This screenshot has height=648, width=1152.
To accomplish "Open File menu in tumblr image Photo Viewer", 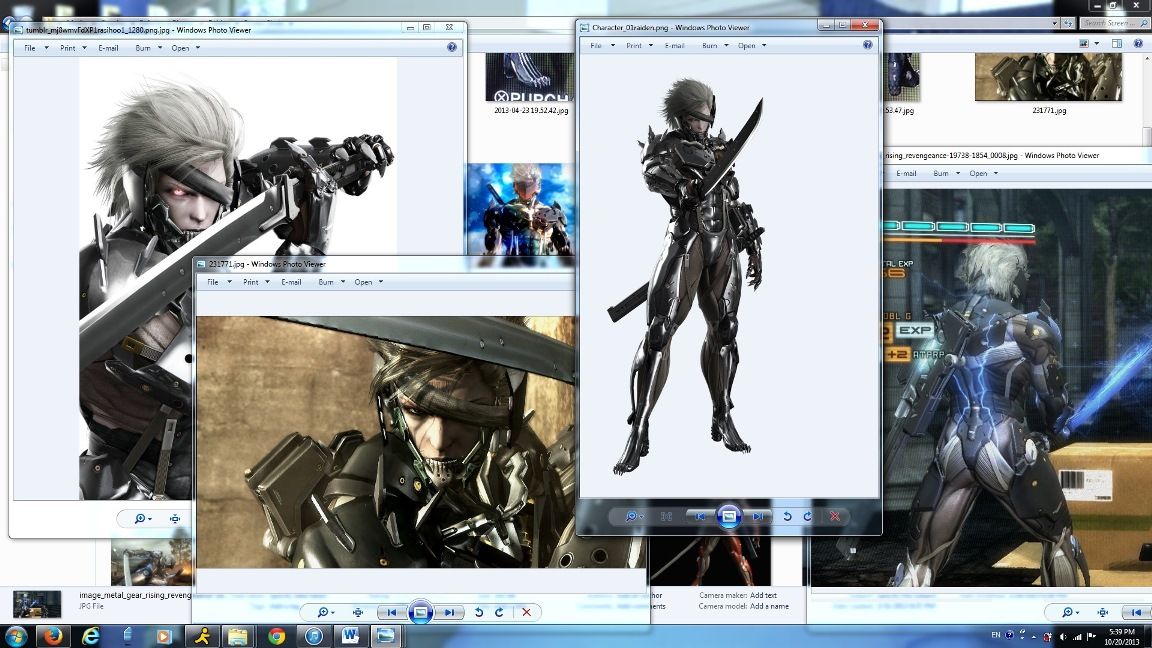I will pos(36,48).
